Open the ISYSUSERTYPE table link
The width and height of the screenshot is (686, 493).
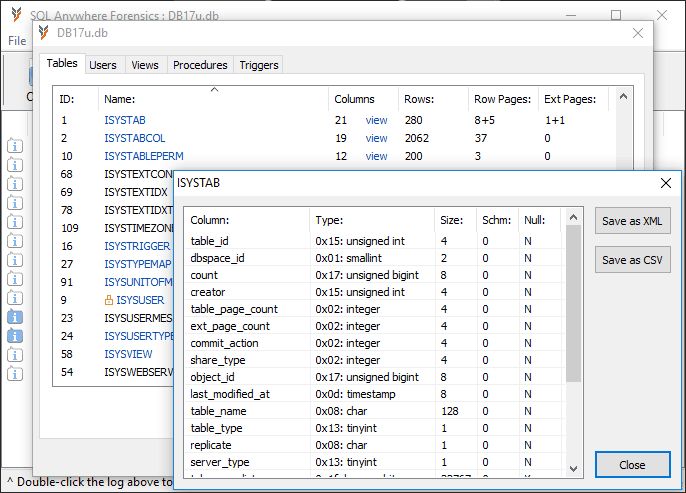139,336
